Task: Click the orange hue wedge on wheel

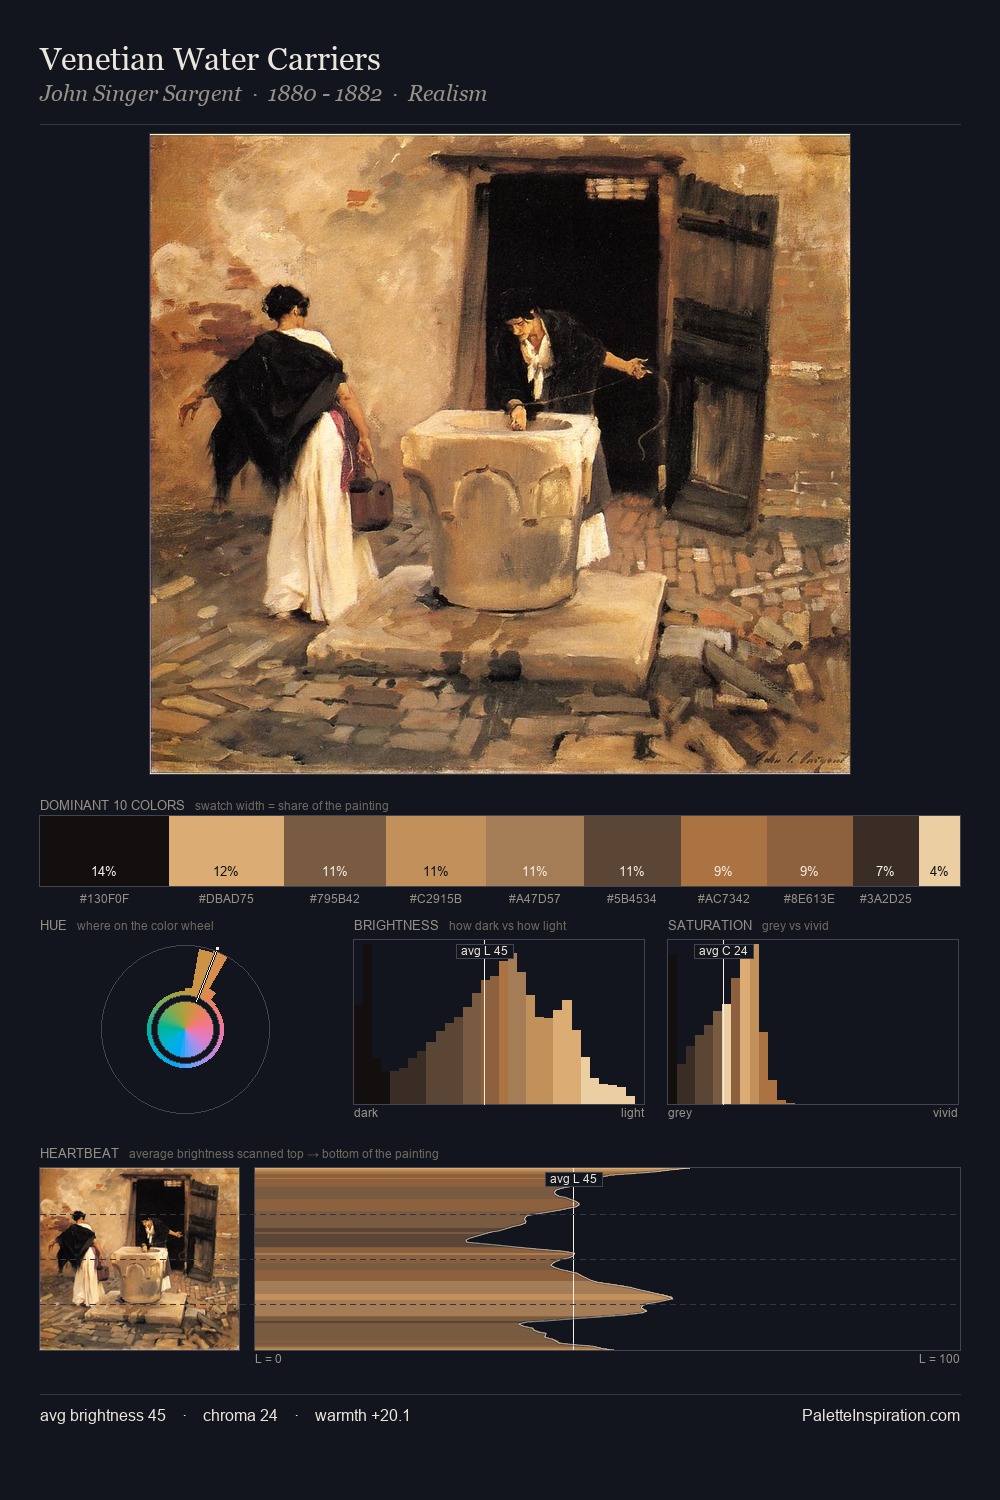Action: [209, 973]
